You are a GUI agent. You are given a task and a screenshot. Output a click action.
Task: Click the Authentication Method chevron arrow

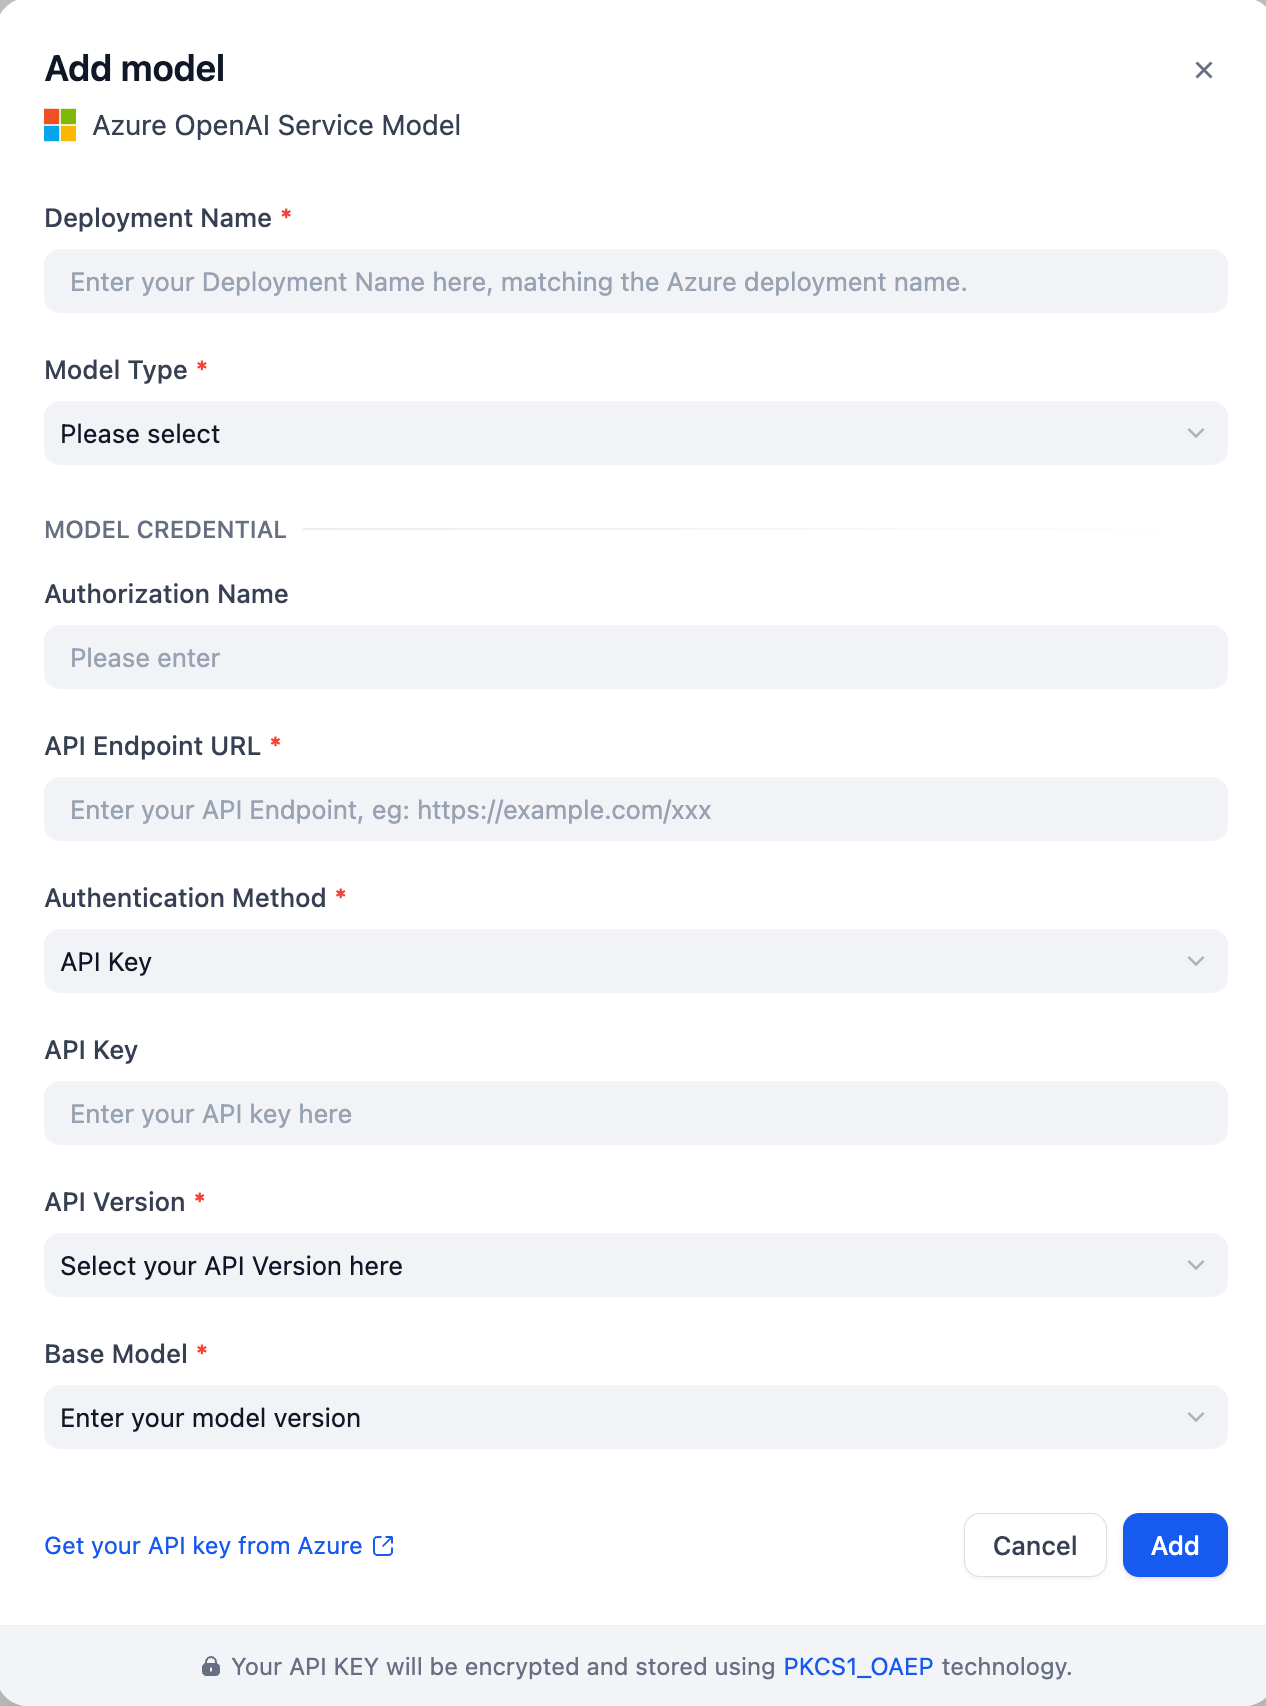pos(1196,961)
